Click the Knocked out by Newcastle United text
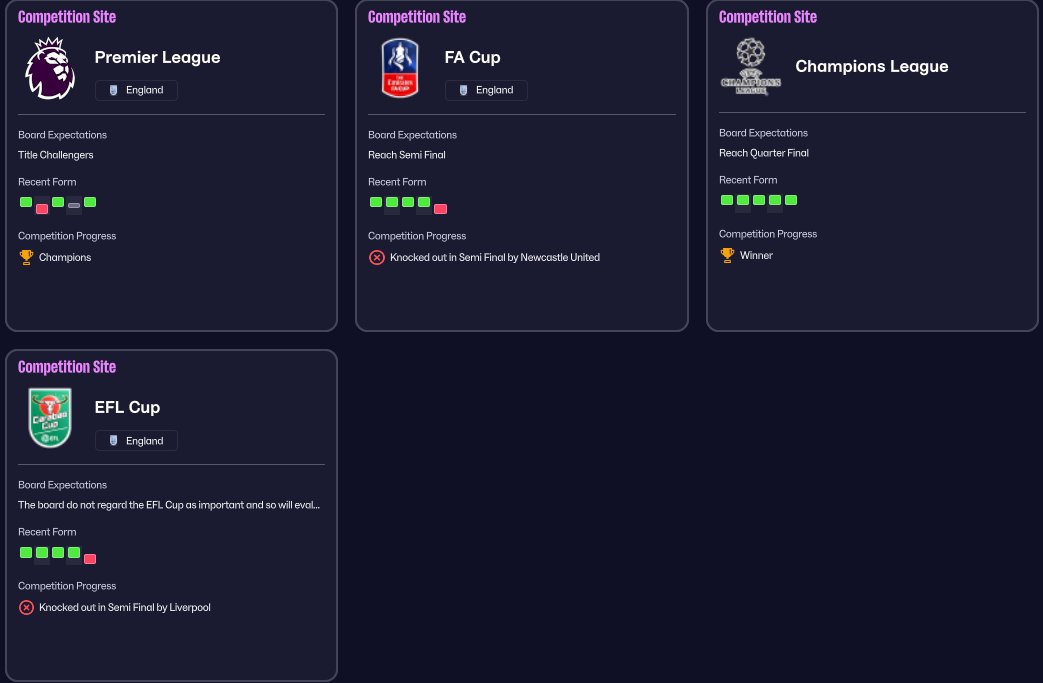Viewport: 1043px width, 683px height. (x=495, y=257)
